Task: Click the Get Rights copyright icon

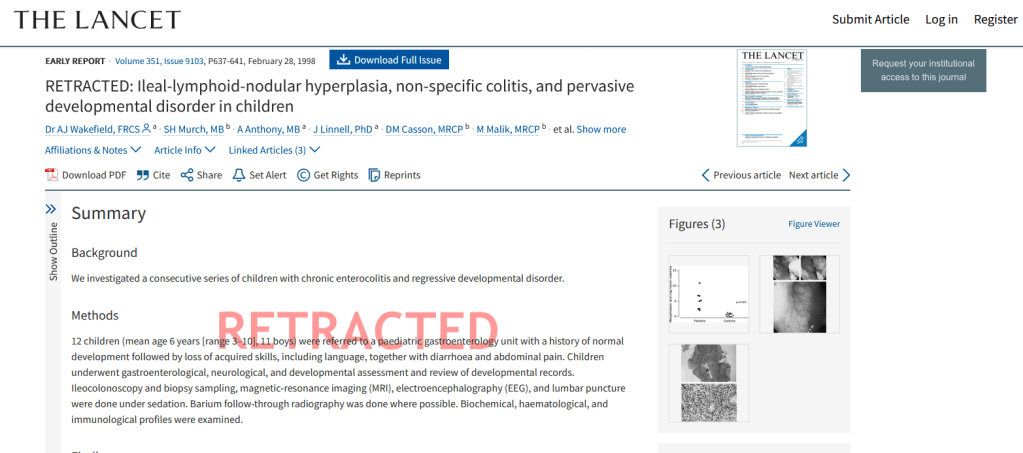Action: coord(303,175)
